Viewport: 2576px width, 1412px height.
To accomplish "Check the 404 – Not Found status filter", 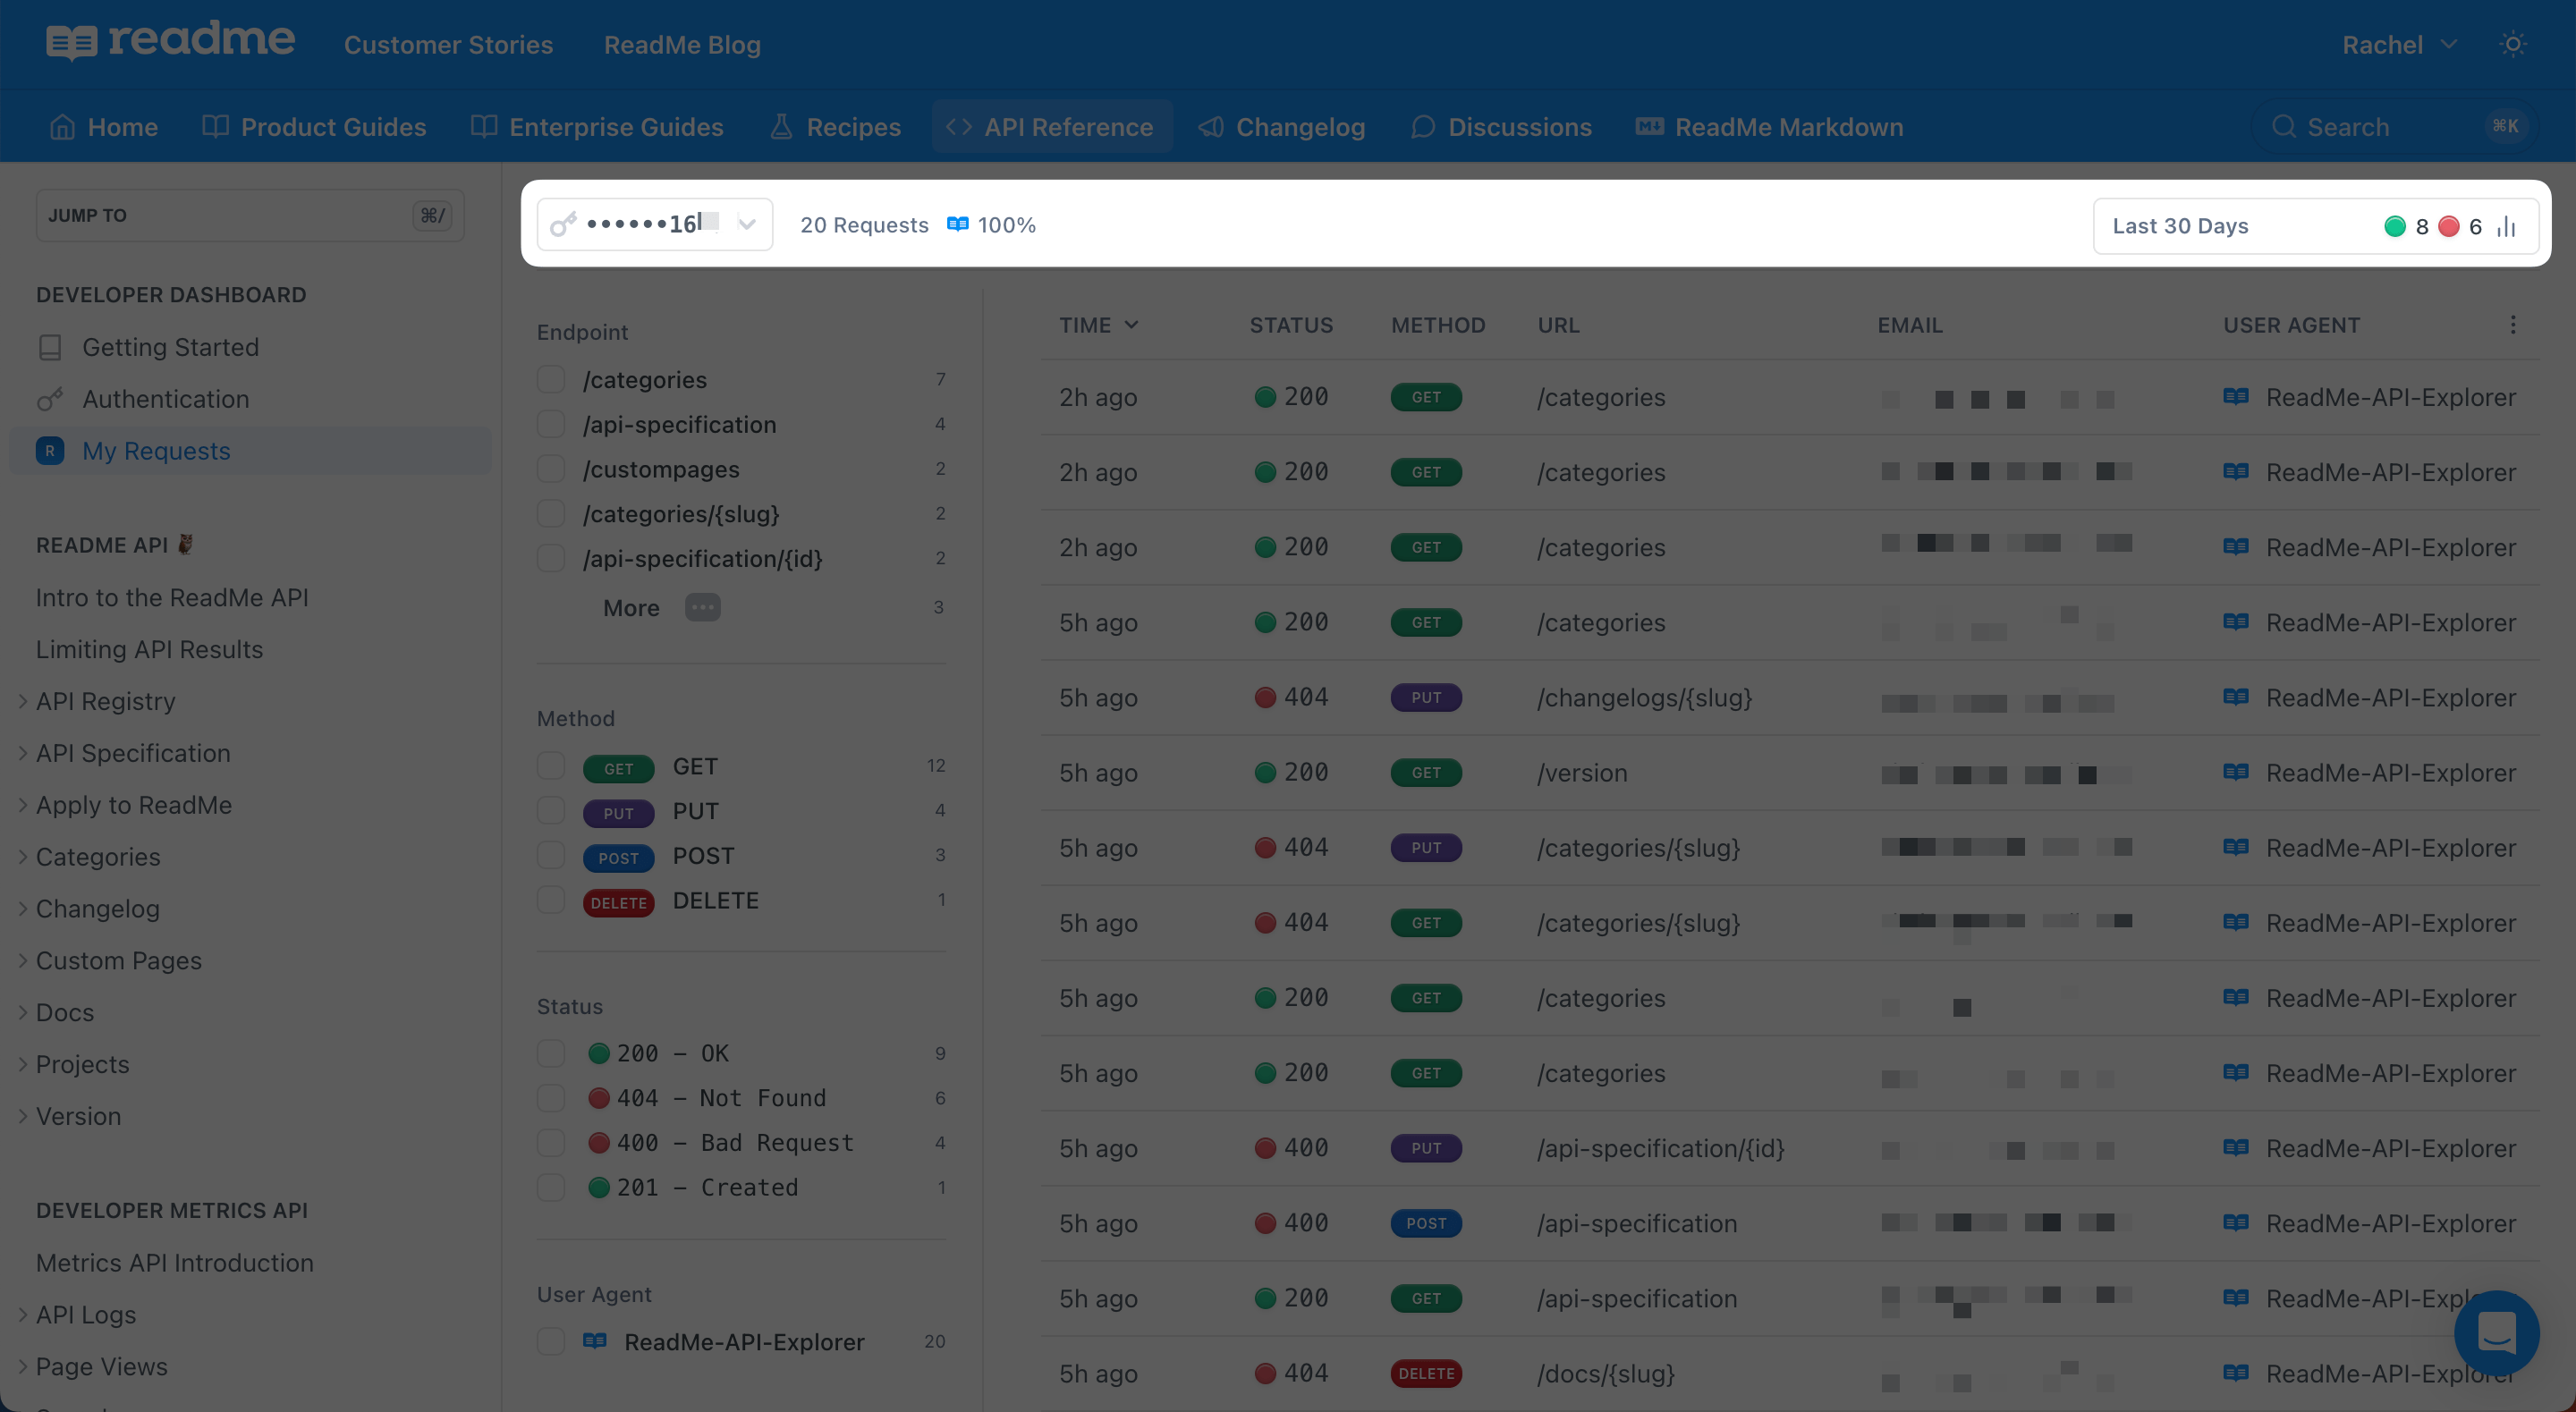I will click(551, 1098).
